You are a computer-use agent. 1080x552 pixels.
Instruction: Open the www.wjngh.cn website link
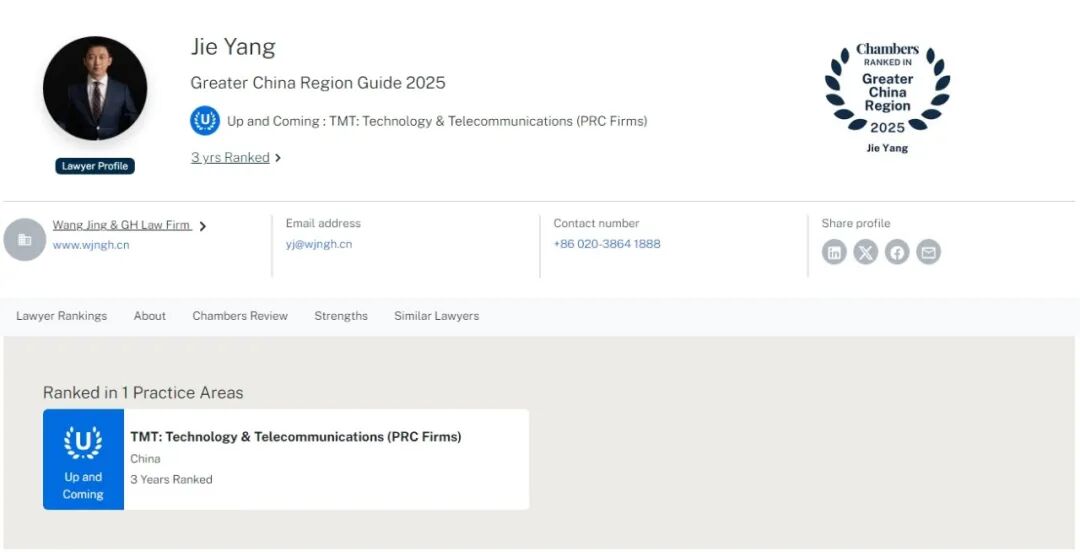(91, 245)
